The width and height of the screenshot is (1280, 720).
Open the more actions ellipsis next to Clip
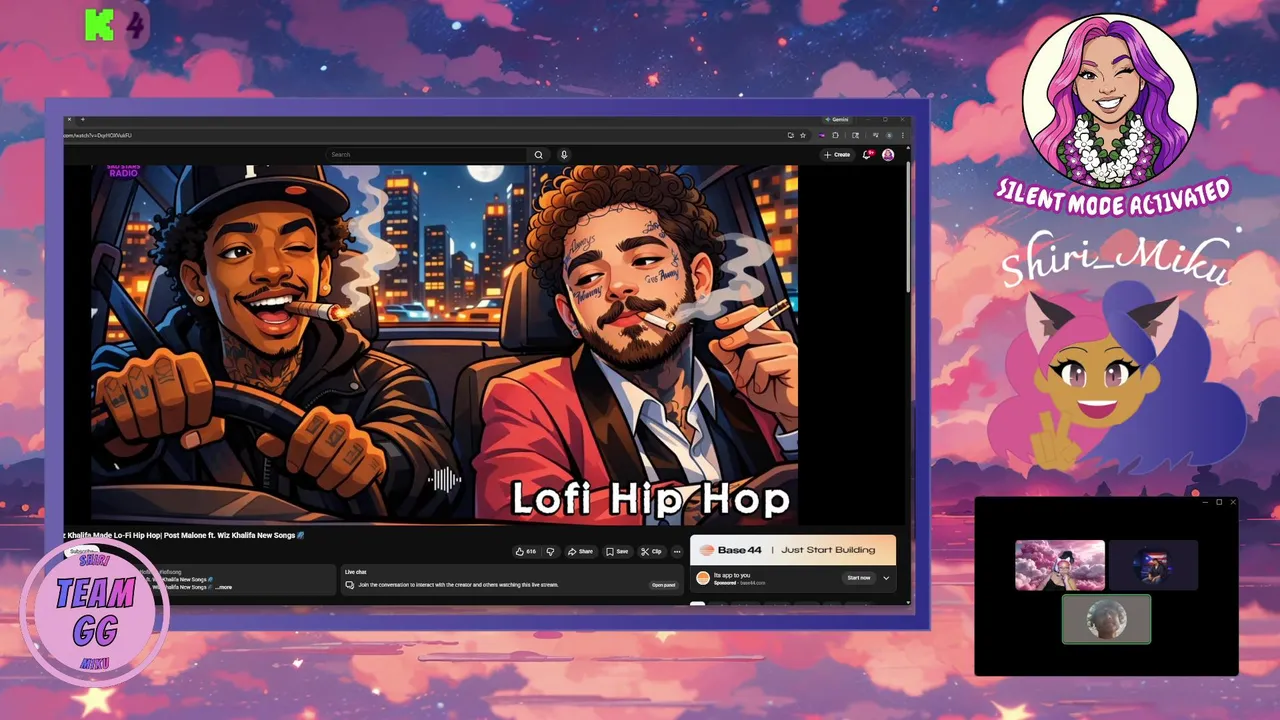click(677, 551)
